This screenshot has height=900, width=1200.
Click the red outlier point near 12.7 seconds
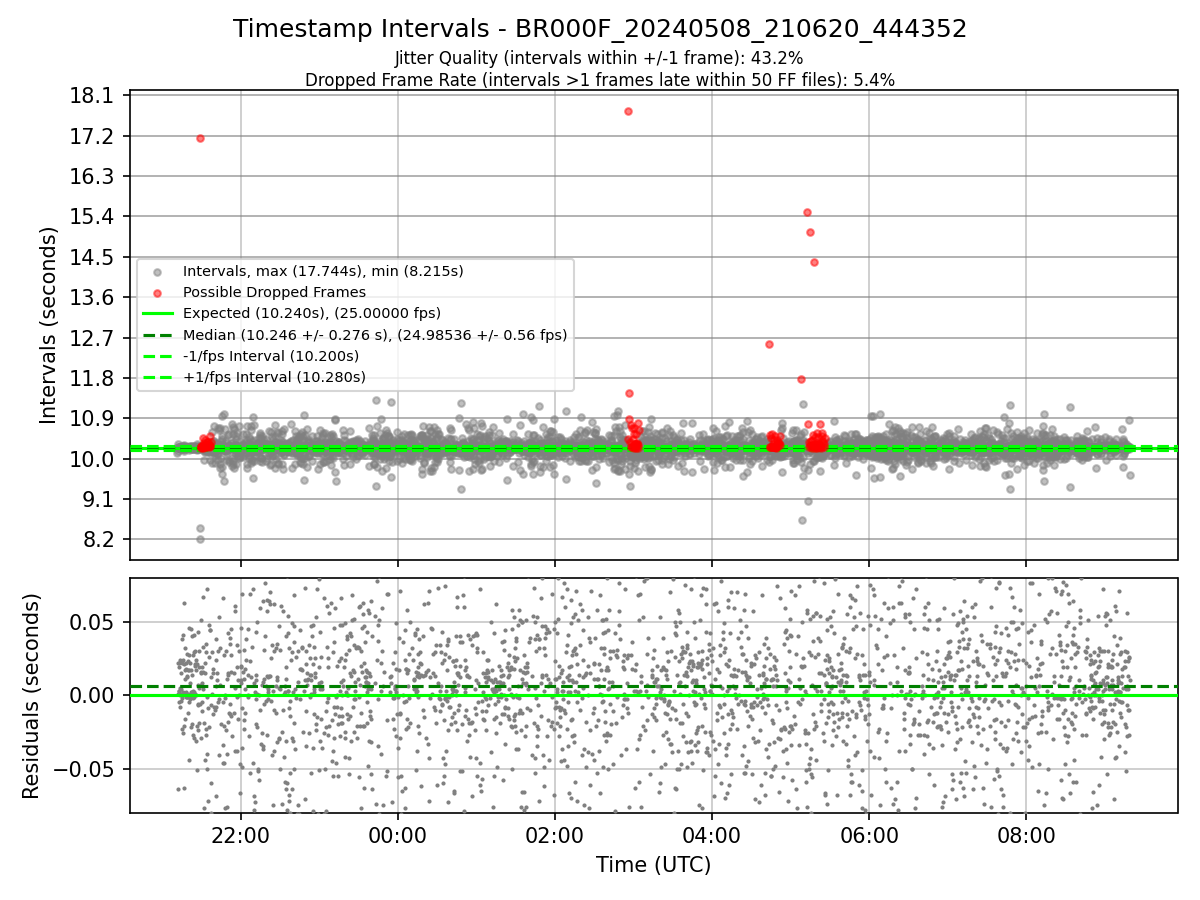point(769,344)
